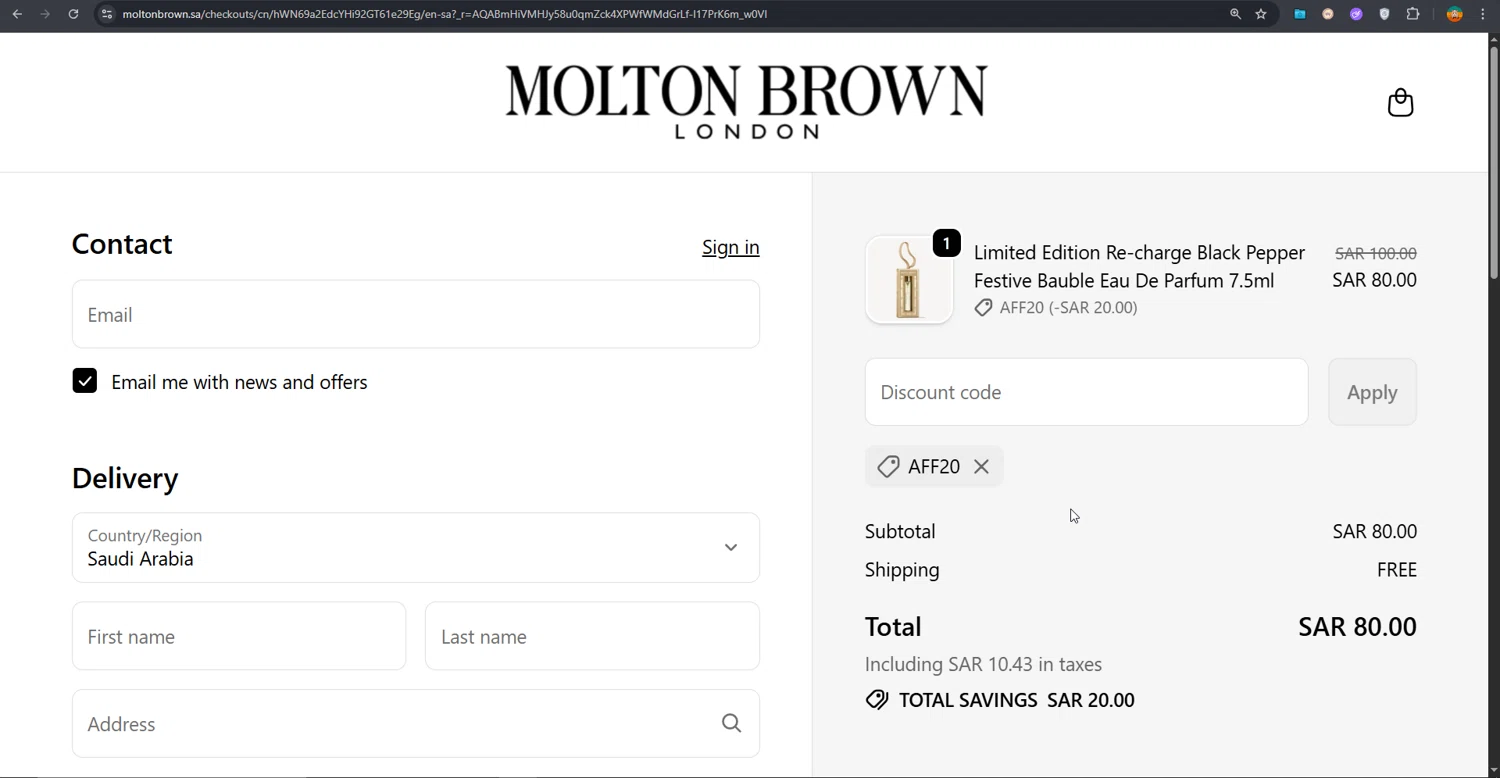This screenshot has height=778, width=1500.
Task: Open the browser profile avatar menu
Action: tap(1455, 14)
